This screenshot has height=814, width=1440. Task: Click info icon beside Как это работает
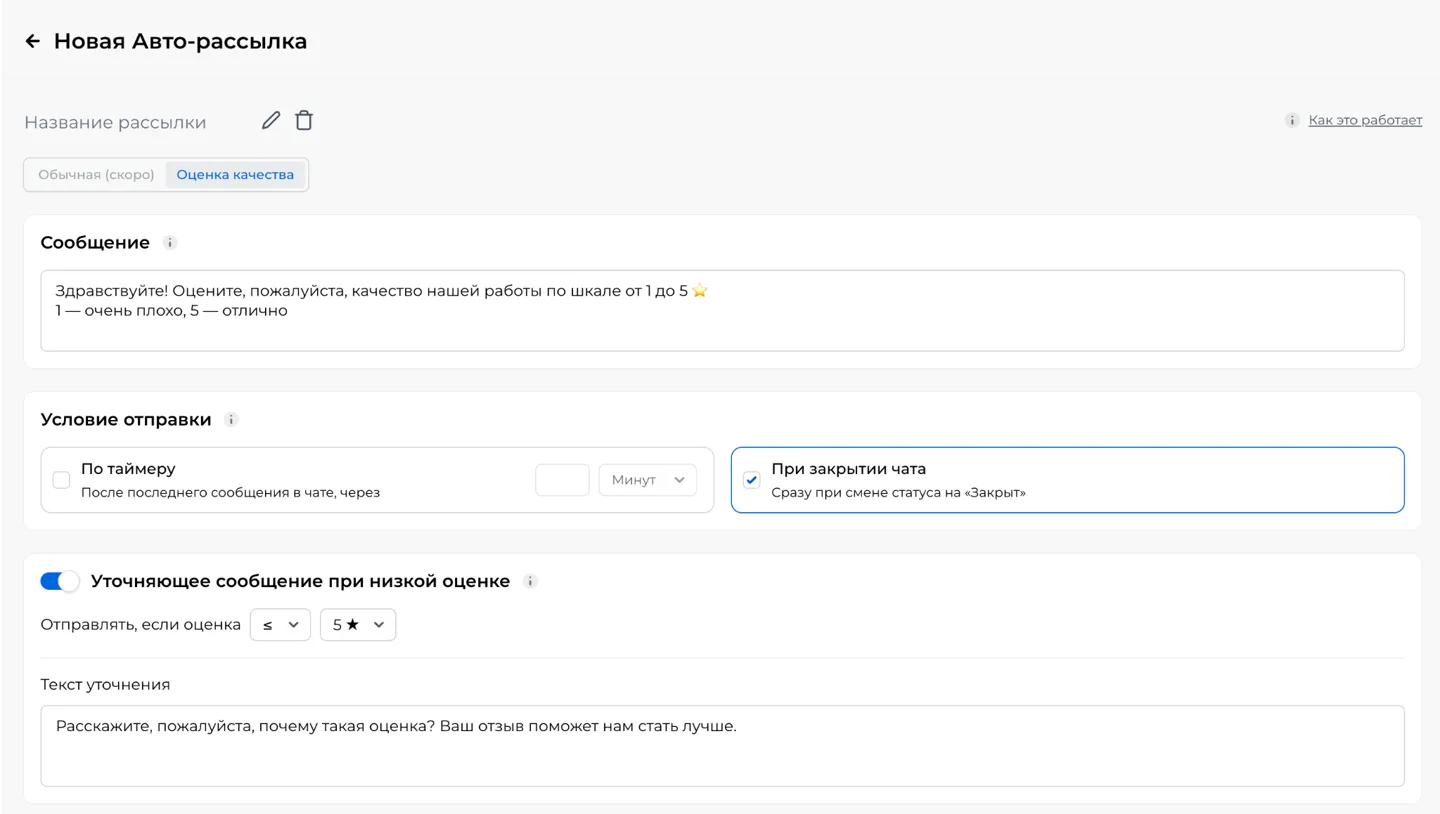tap(1292, 120)
